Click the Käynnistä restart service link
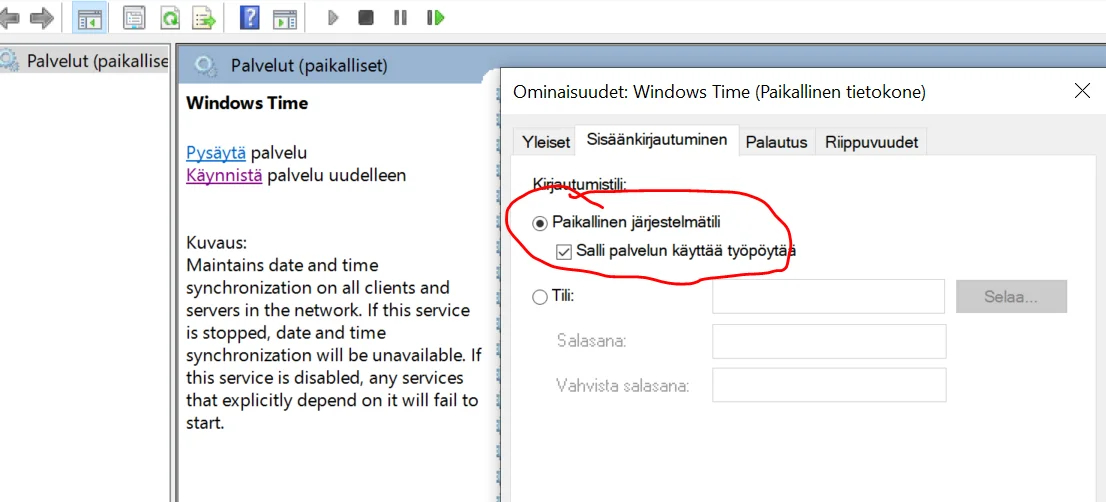Image resolution: width=1106 pixels, height=502 pixels. click(224, 175)
